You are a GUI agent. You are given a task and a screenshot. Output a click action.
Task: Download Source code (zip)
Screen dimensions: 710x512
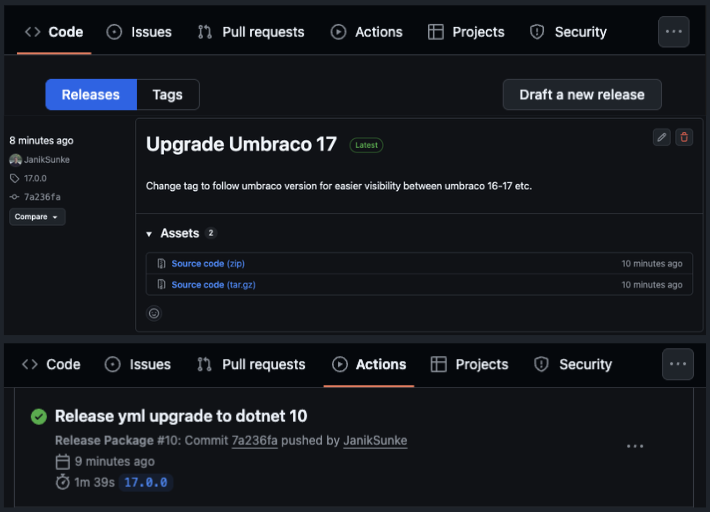coord(208,263)
